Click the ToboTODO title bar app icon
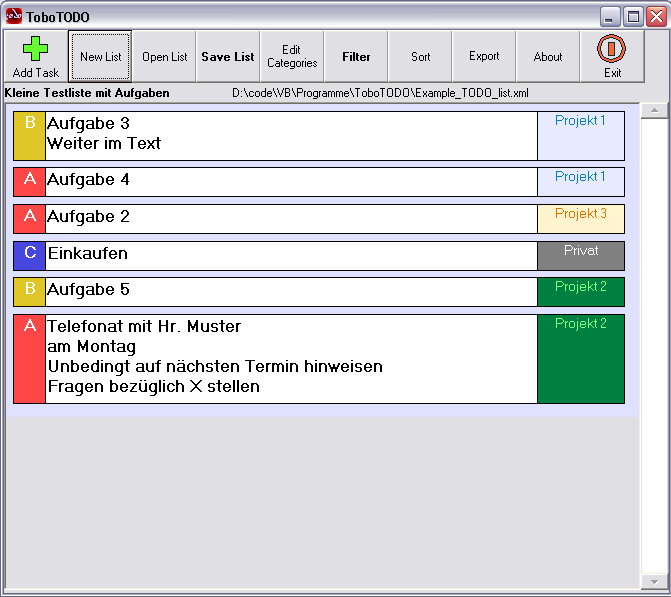The width and height of the screenshot is (671, 597). [14, 17]
